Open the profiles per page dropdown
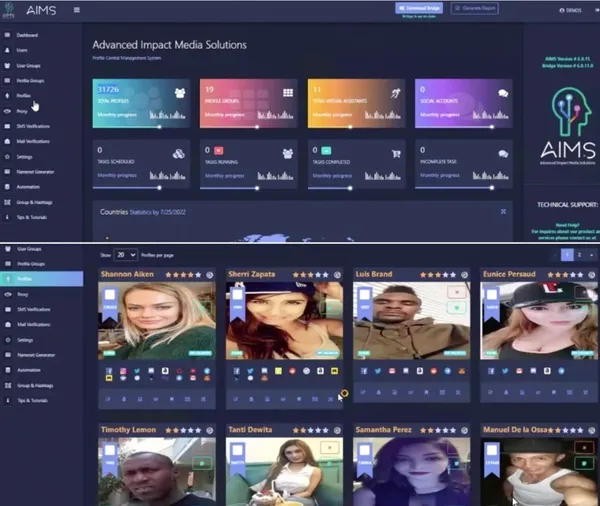 point(126,255)
